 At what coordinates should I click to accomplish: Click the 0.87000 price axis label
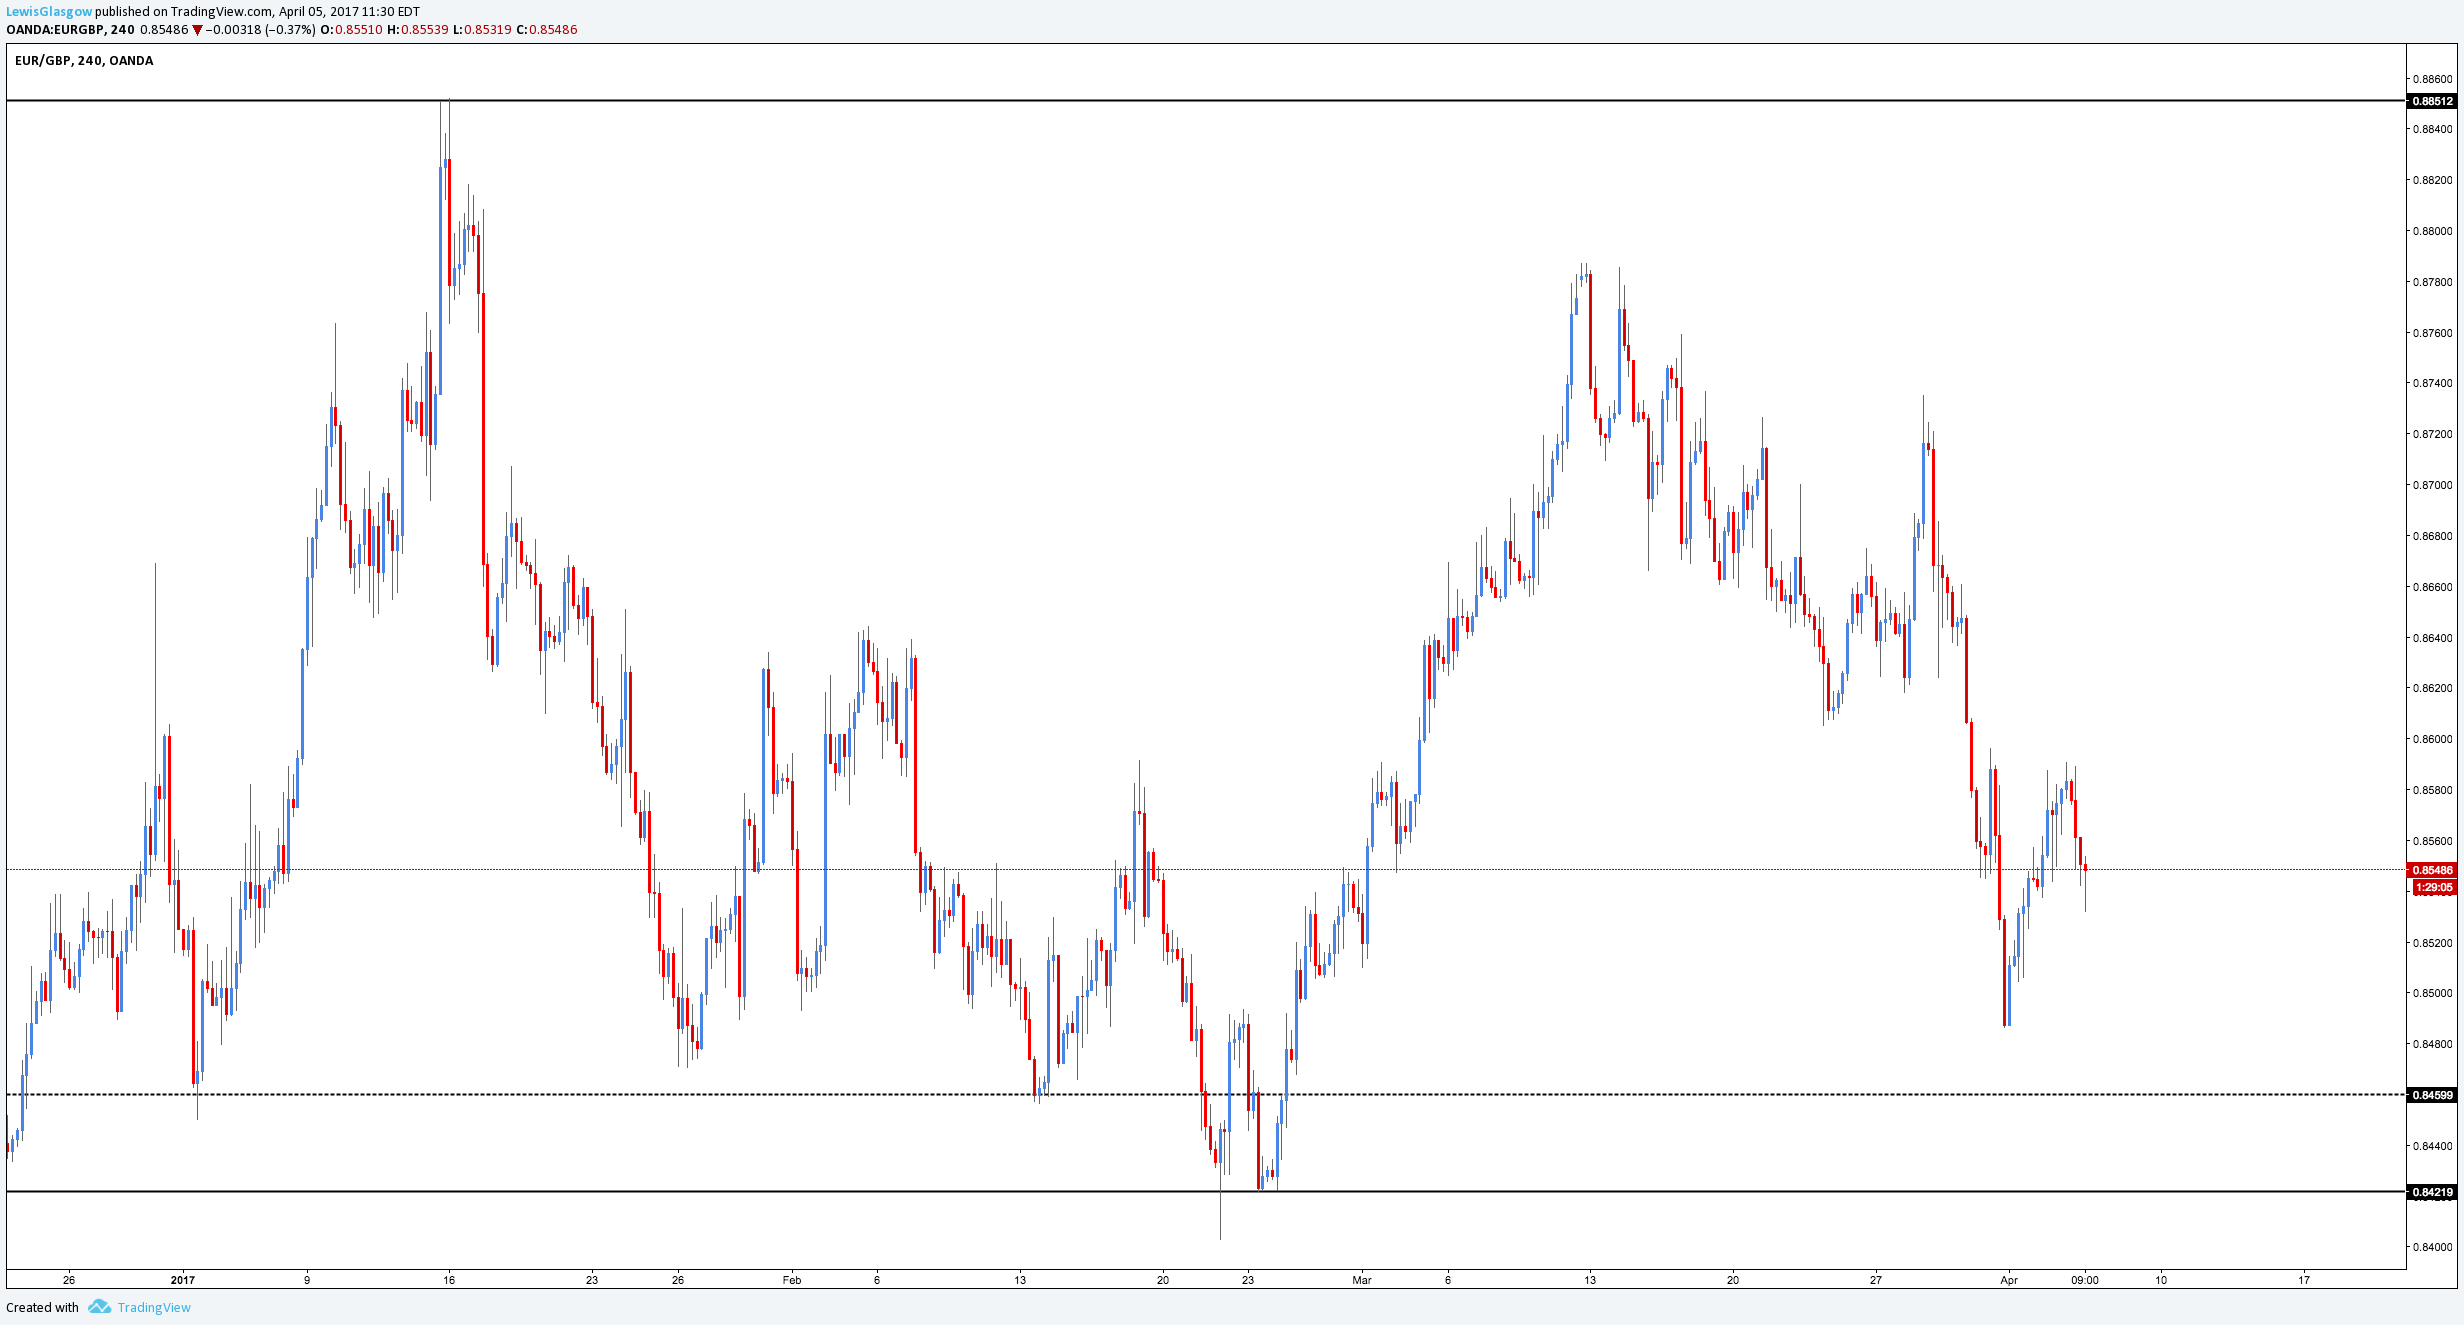[x=2432, y=485]
